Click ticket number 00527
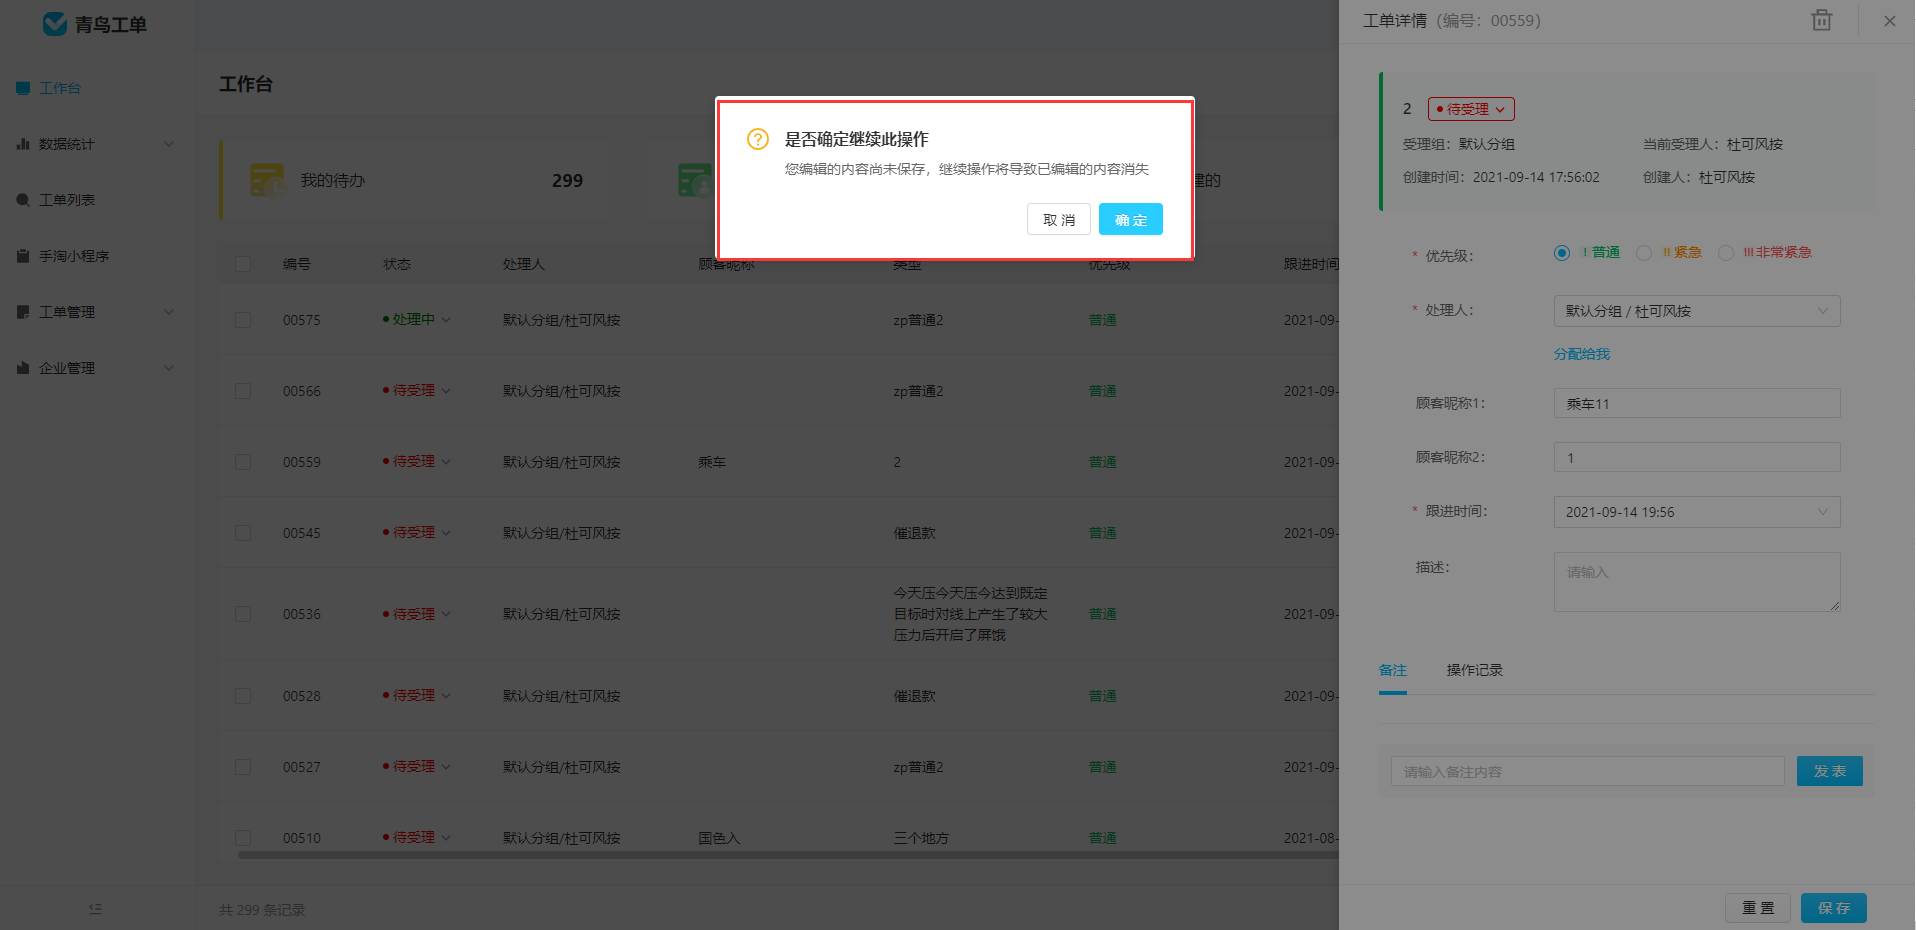This screenshot has height=930, width=1916. (x=302, y=767)
